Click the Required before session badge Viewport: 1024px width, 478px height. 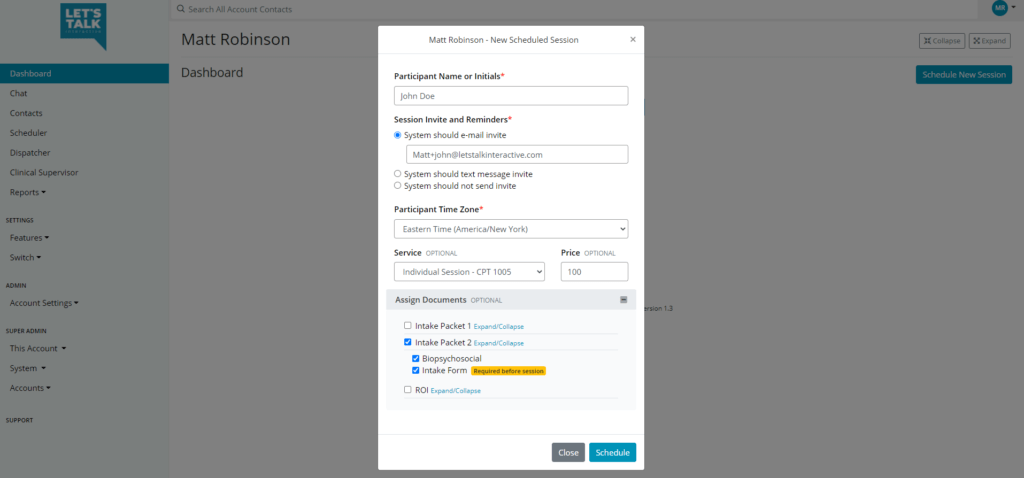point(508,371)
